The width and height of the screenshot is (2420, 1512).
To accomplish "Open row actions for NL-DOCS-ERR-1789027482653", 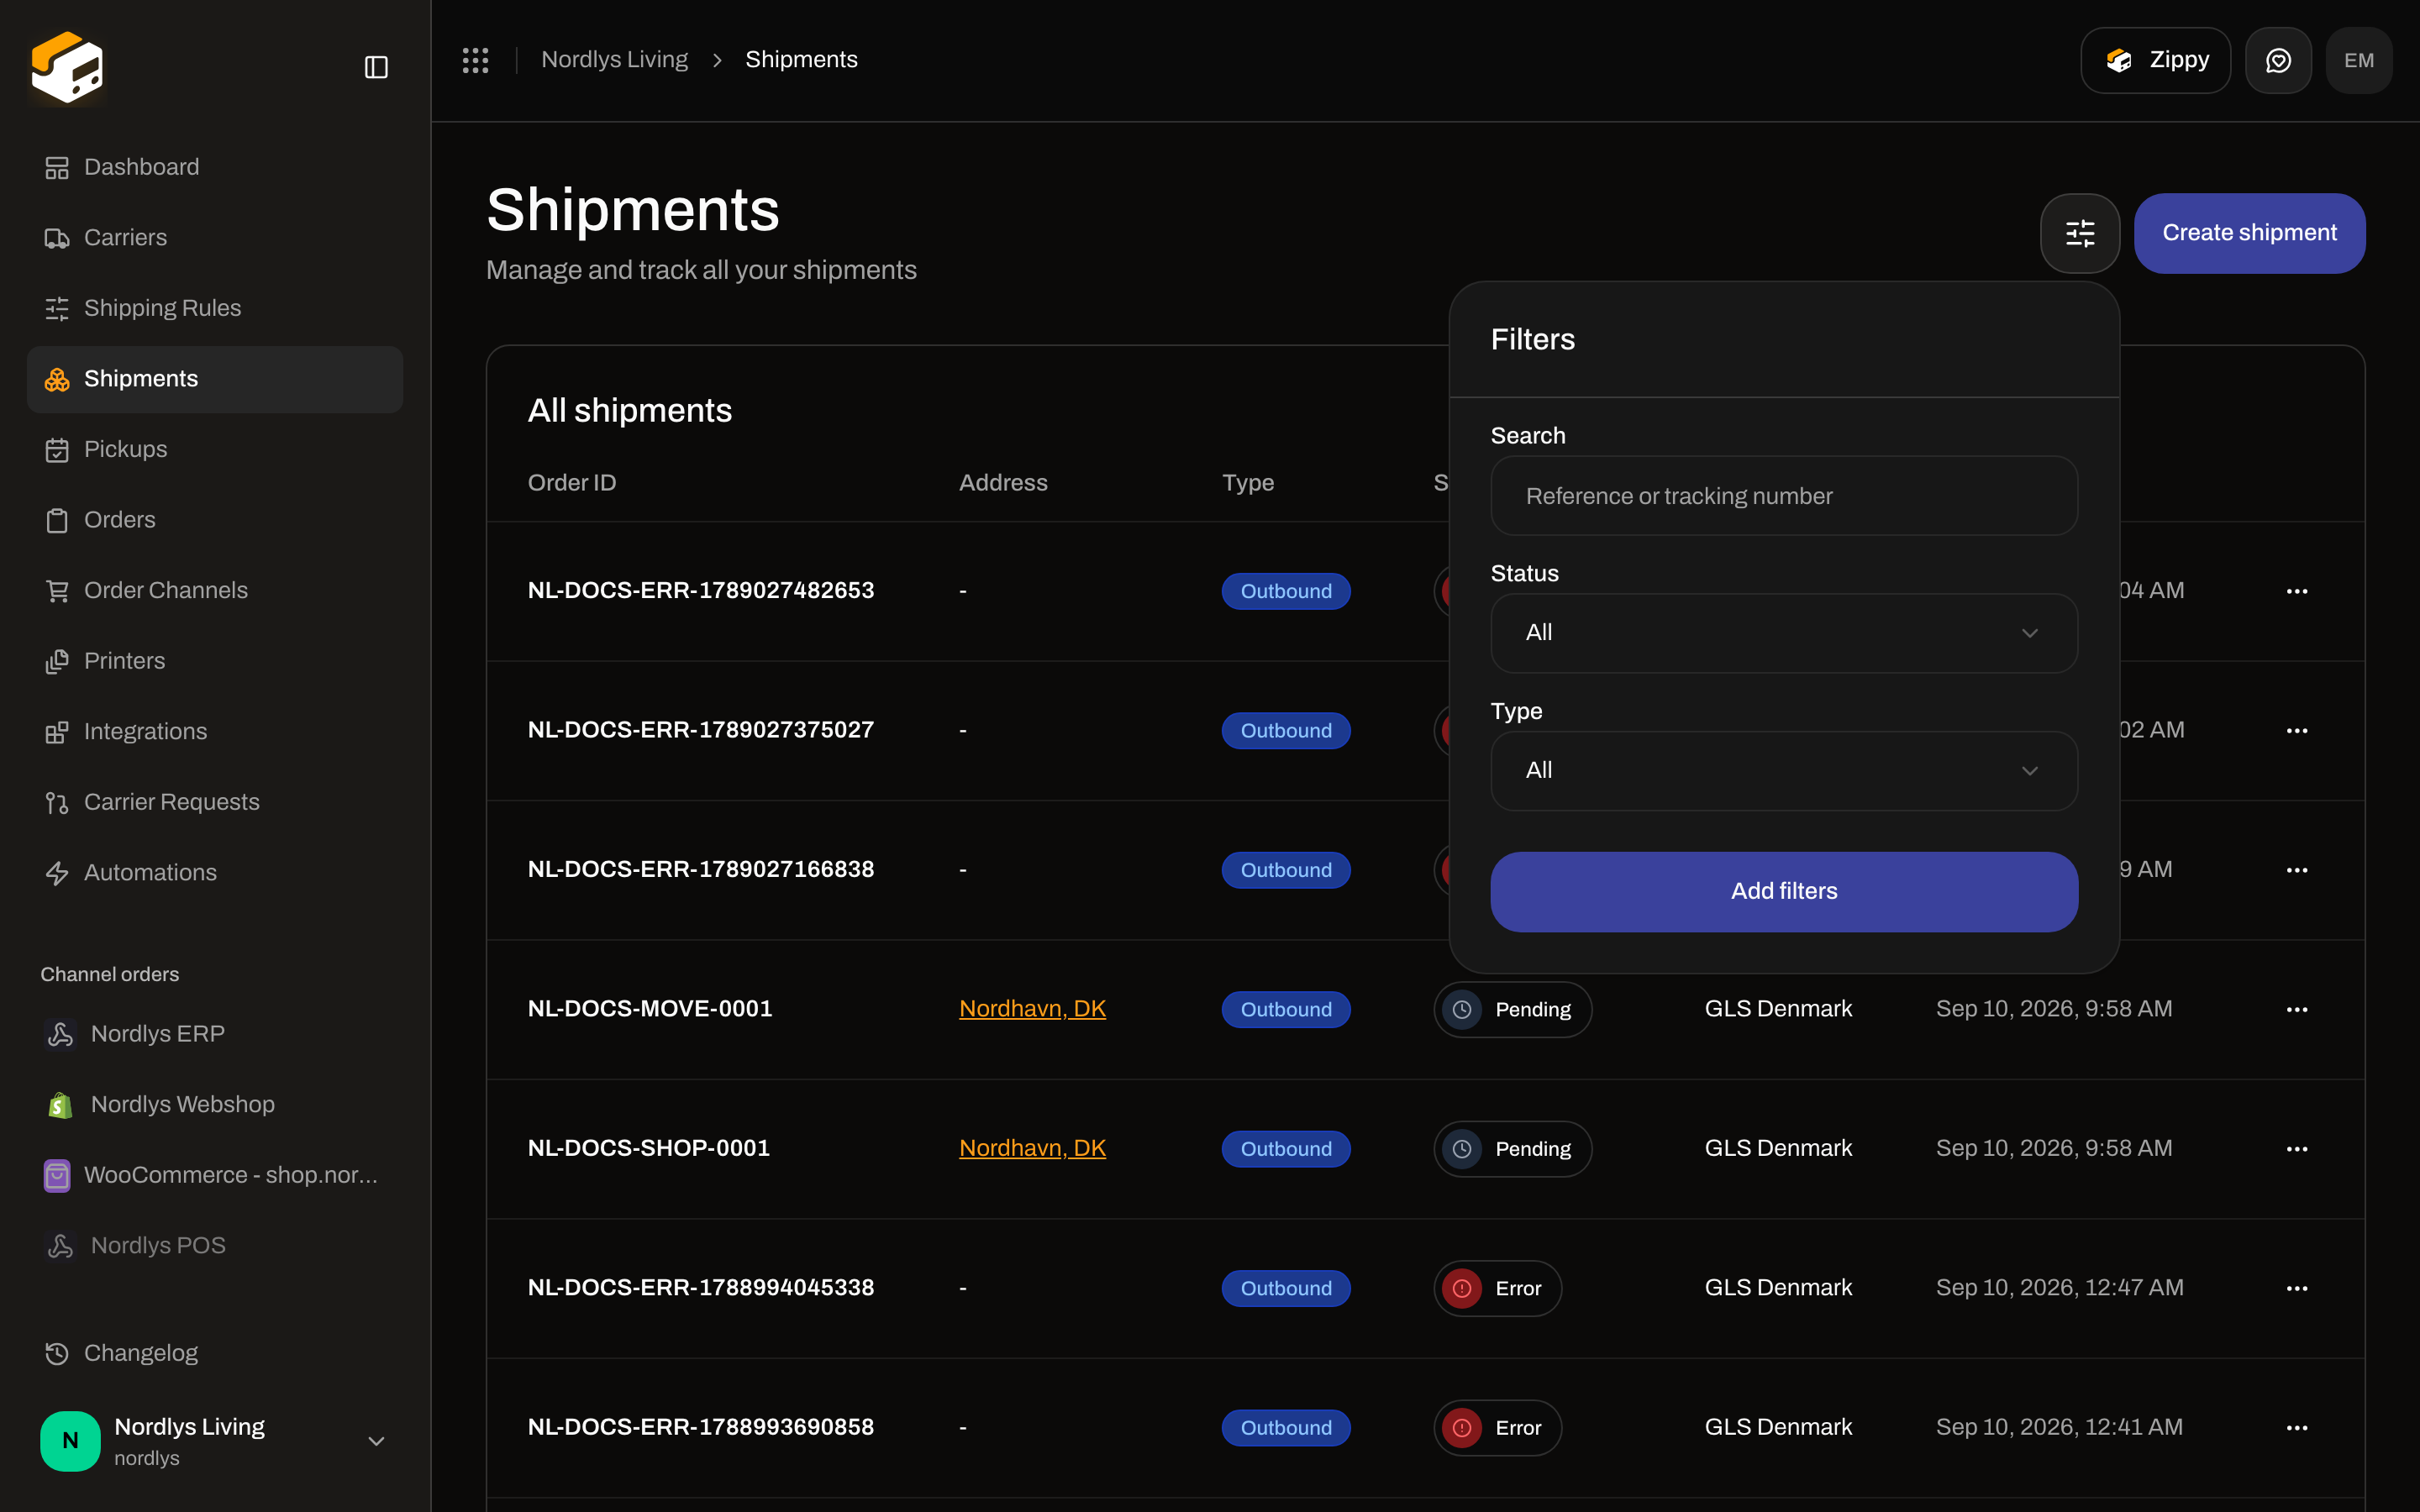I will pyautogui.click(x=2297, y=591).
